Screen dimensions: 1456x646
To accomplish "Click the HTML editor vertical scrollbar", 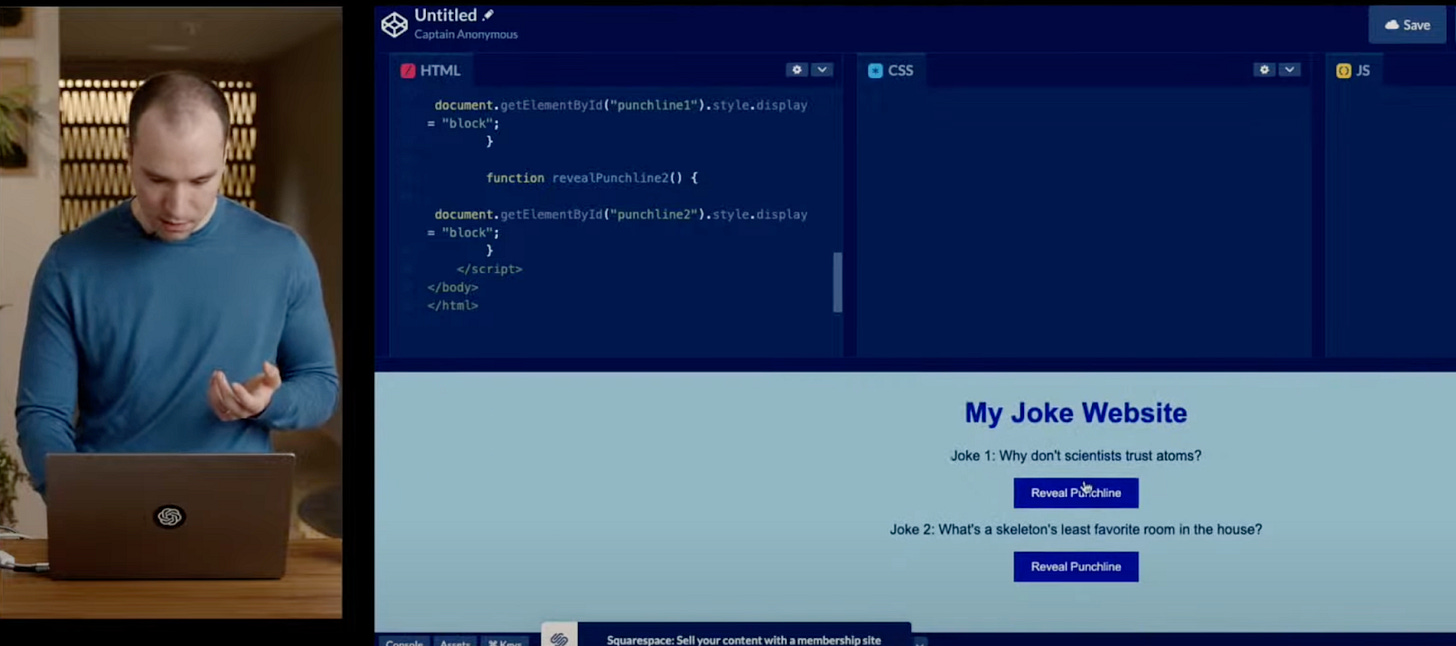I will [x=837, y=282].
